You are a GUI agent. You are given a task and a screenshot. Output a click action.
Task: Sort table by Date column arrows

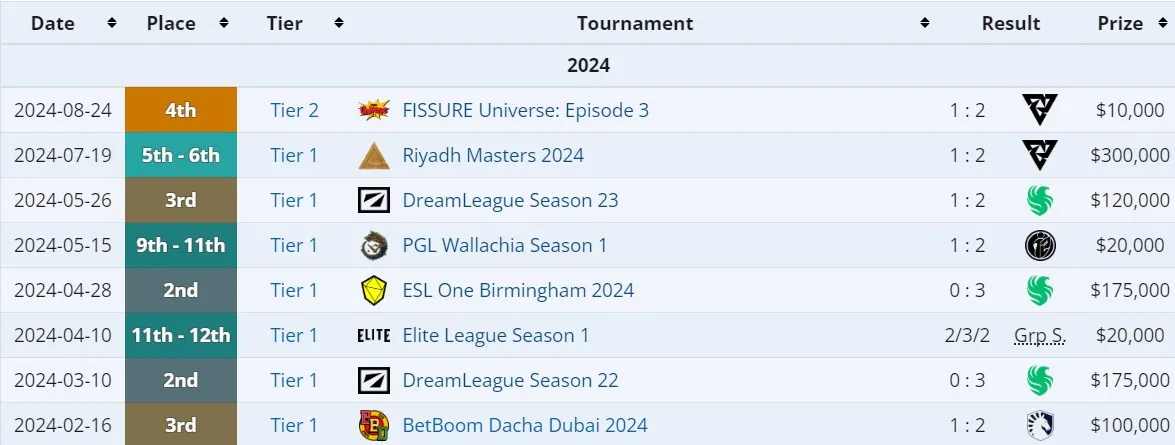(112, 23)
